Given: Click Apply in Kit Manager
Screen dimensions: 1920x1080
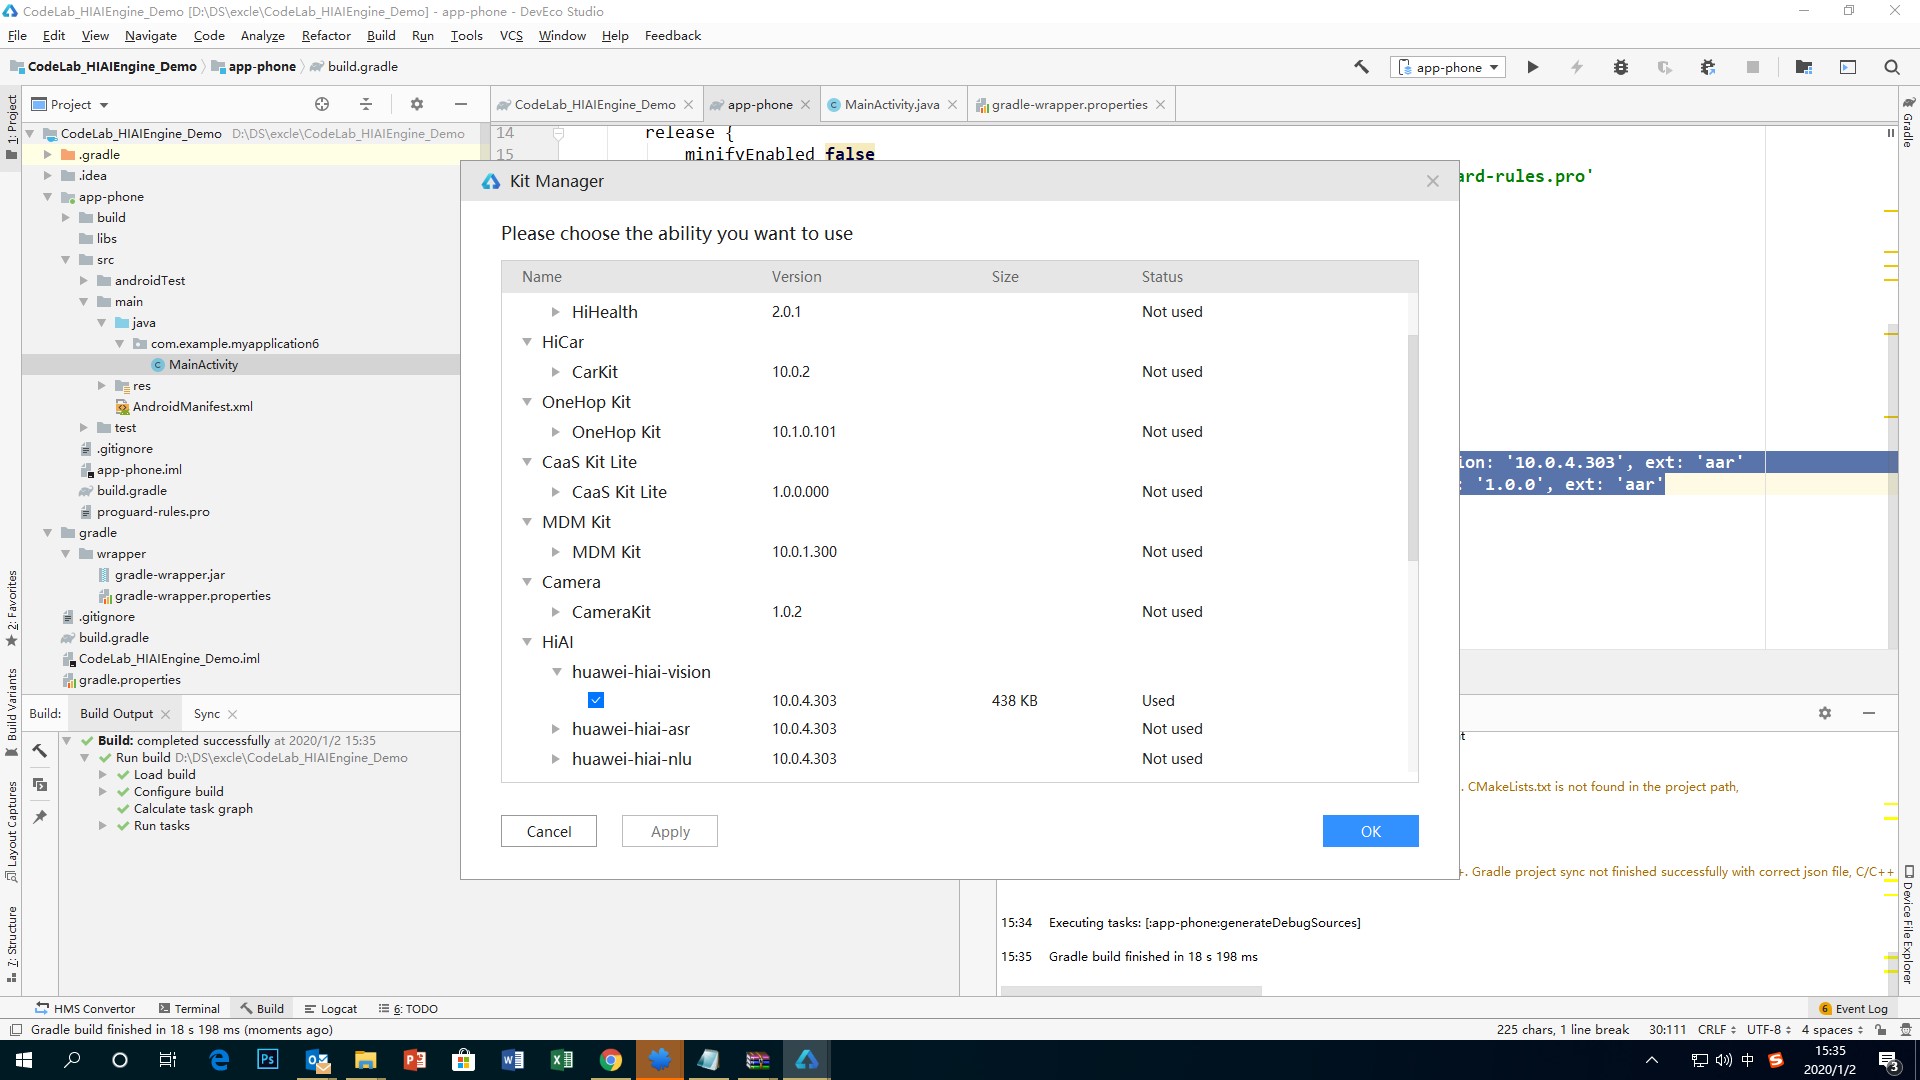Looking at the screenshot, I should pos(670,831).
